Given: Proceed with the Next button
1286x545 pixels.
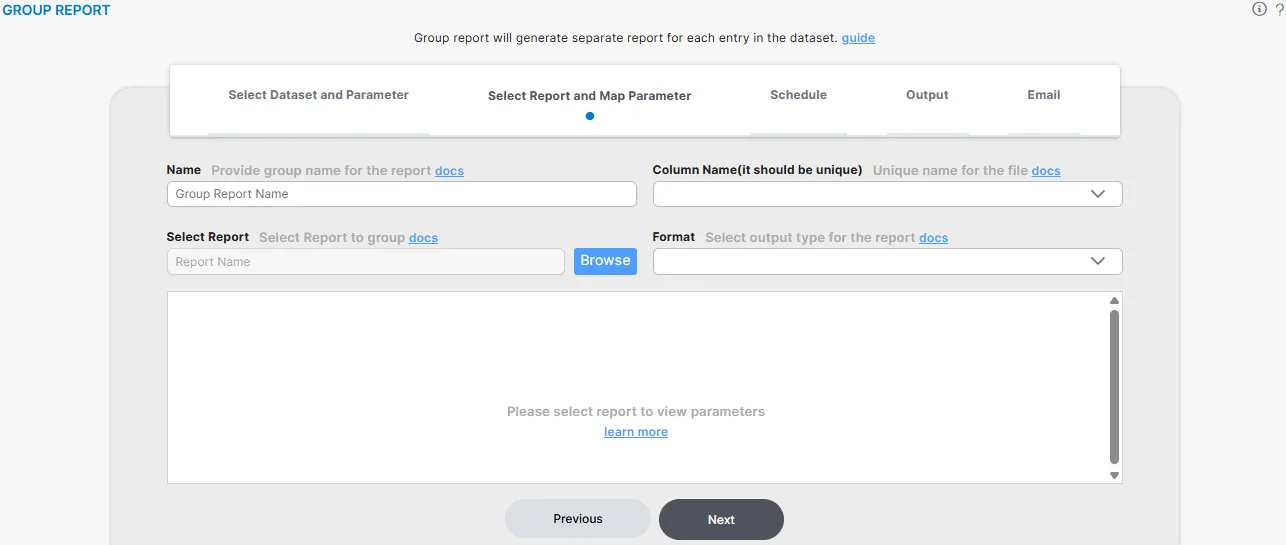Looking at the screenshot, I should (721, 520).
